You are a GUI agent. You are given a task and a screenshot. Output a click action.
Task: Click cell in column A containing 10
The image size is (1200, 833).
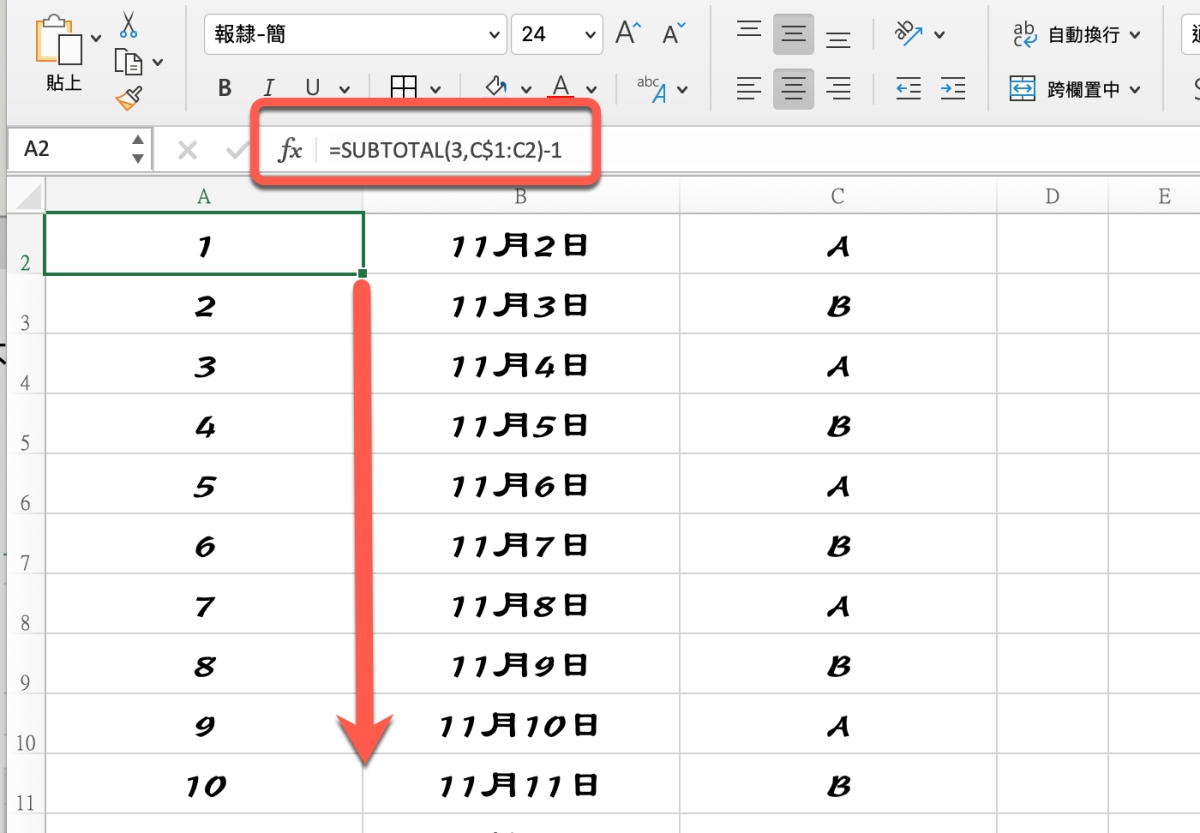pos(204,784)
